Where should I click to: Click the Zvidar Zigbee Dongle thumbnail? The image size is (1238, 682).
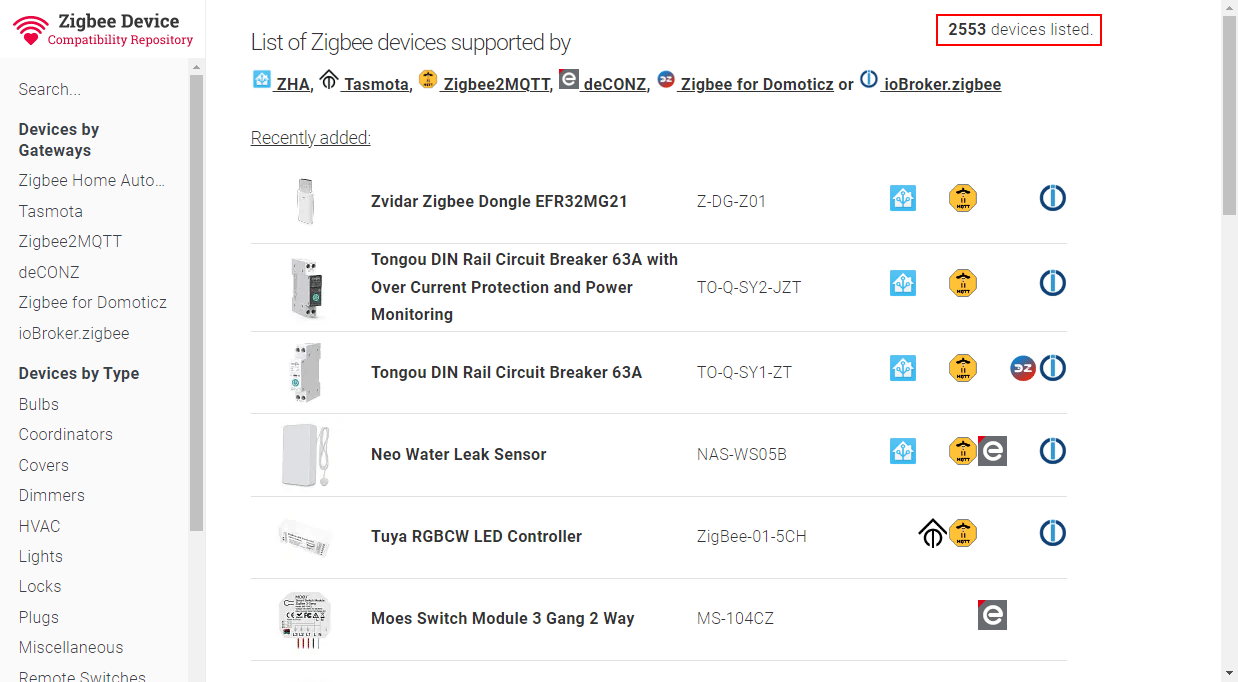[x=305, y=201]
